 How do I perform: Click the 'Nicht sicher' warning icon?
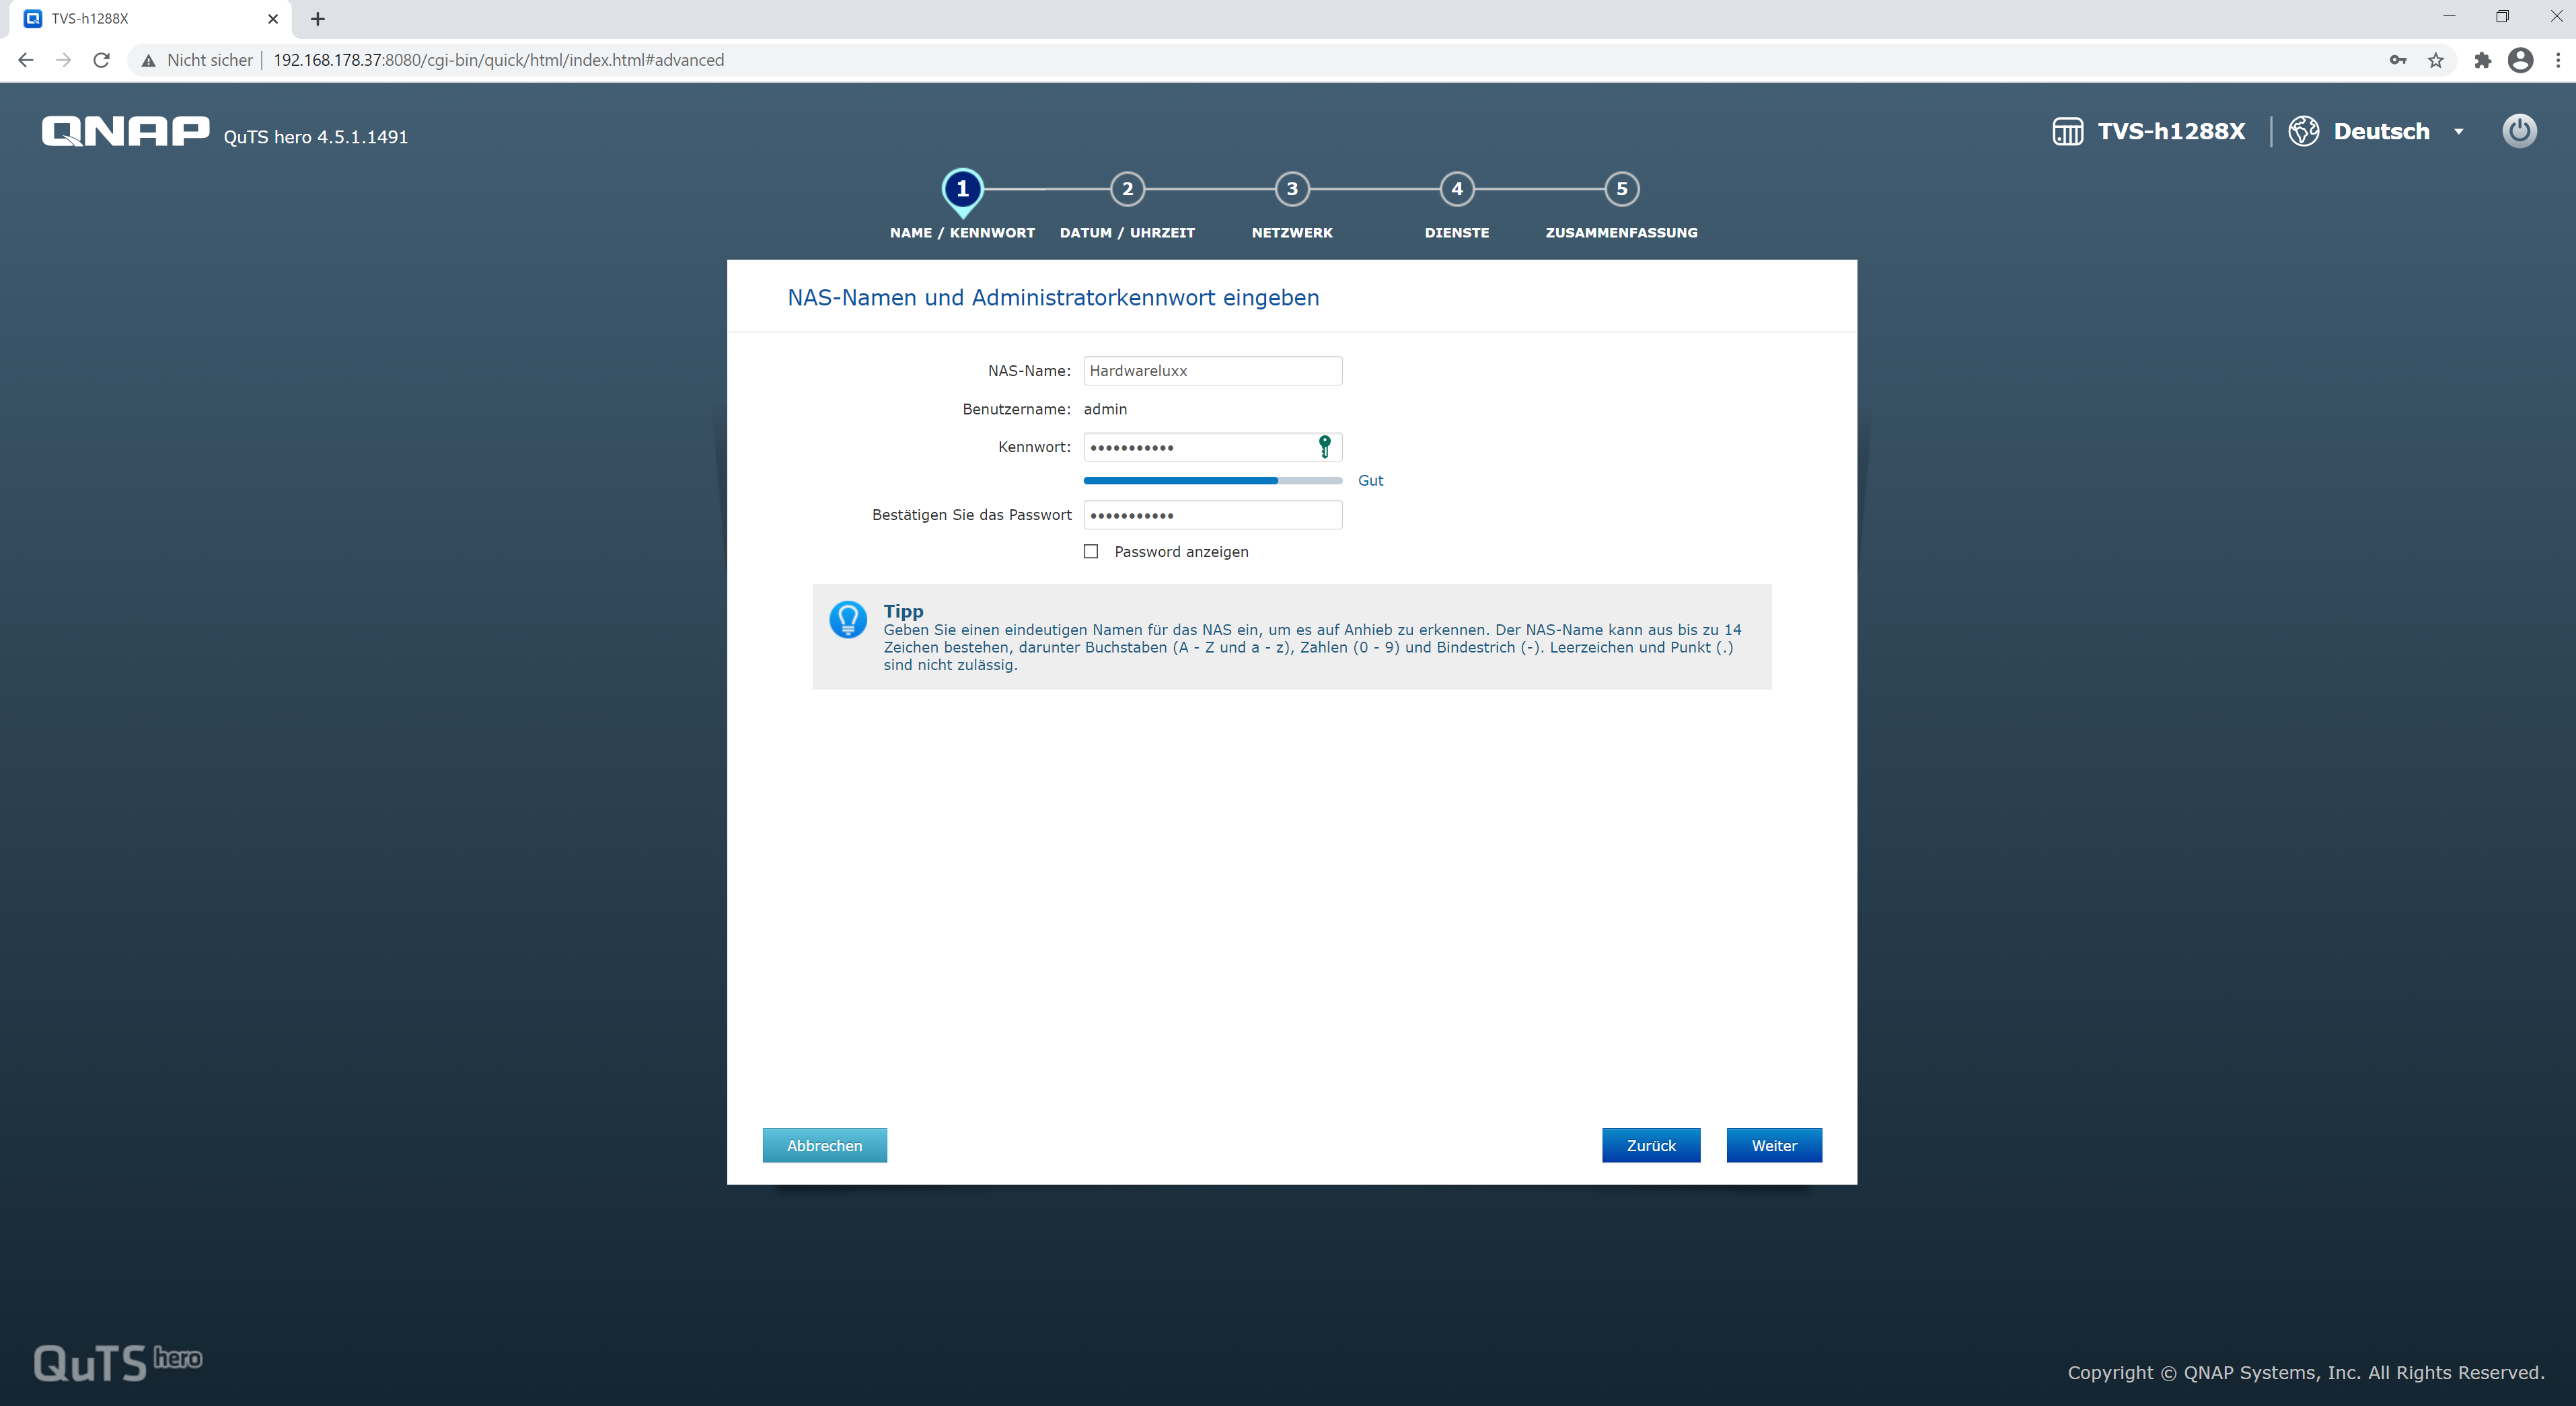[x=148, y=60]
